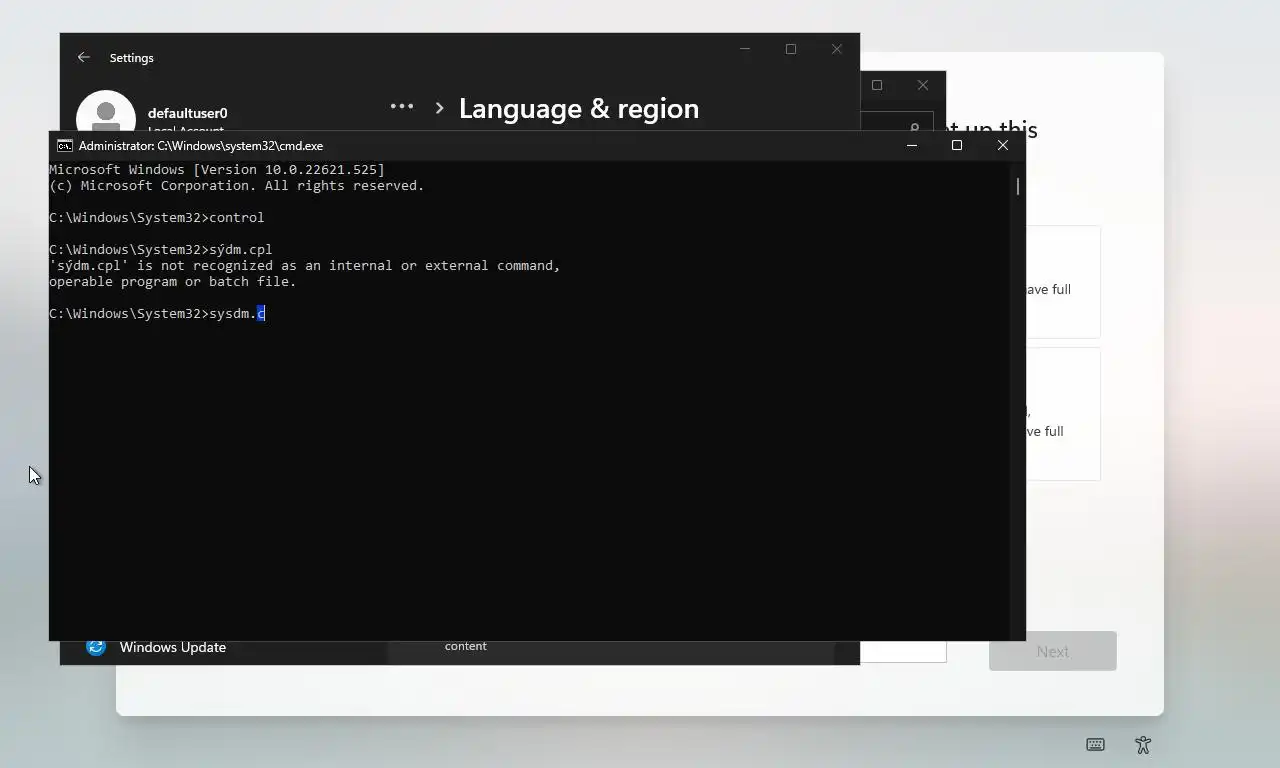Click the command prompt scrollbar thumb
Screen dimensions: 1280x768
point(1018,186)
